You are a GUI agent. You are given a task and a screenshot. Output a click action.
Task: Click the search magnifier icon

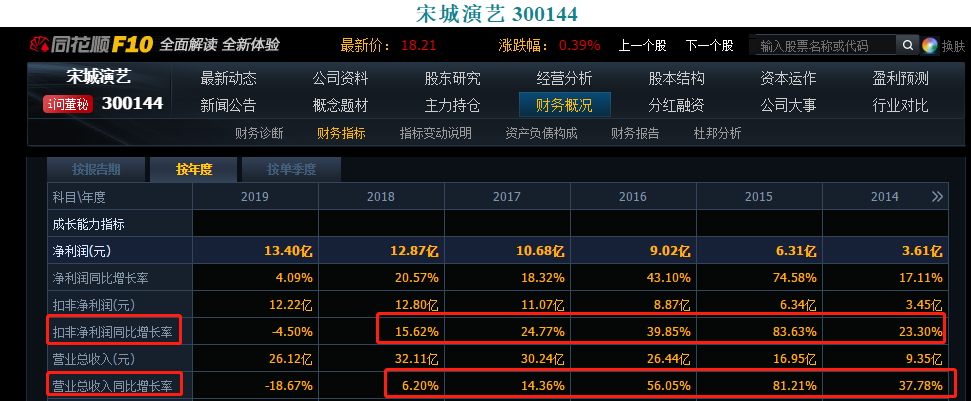(907, 45)
